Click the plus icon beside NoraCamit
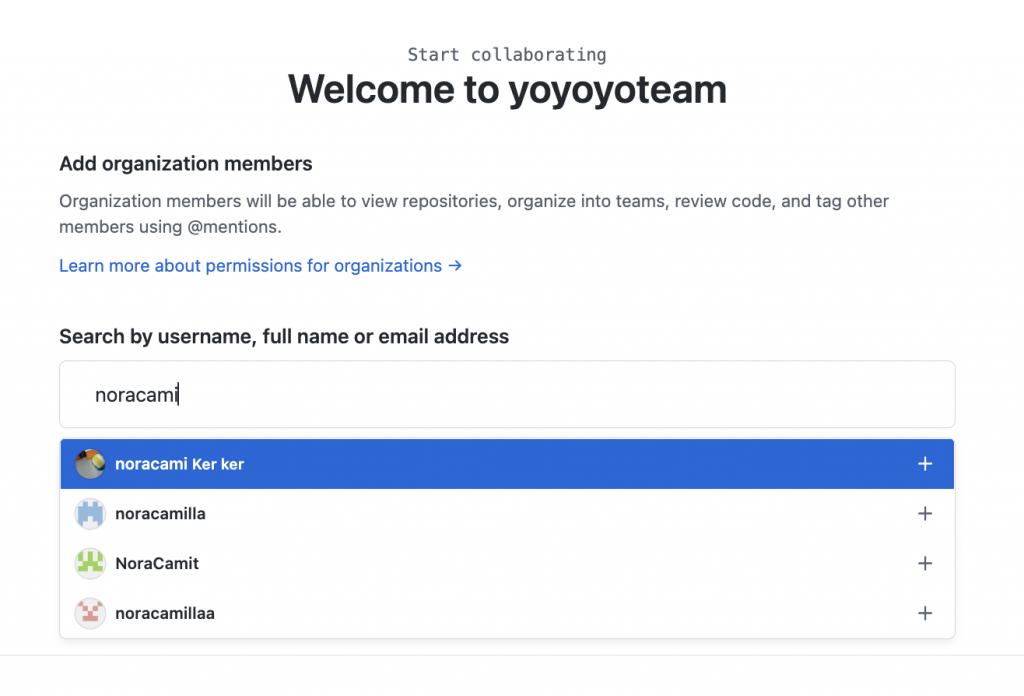The image size is (1024, 696). click(925, 564)
